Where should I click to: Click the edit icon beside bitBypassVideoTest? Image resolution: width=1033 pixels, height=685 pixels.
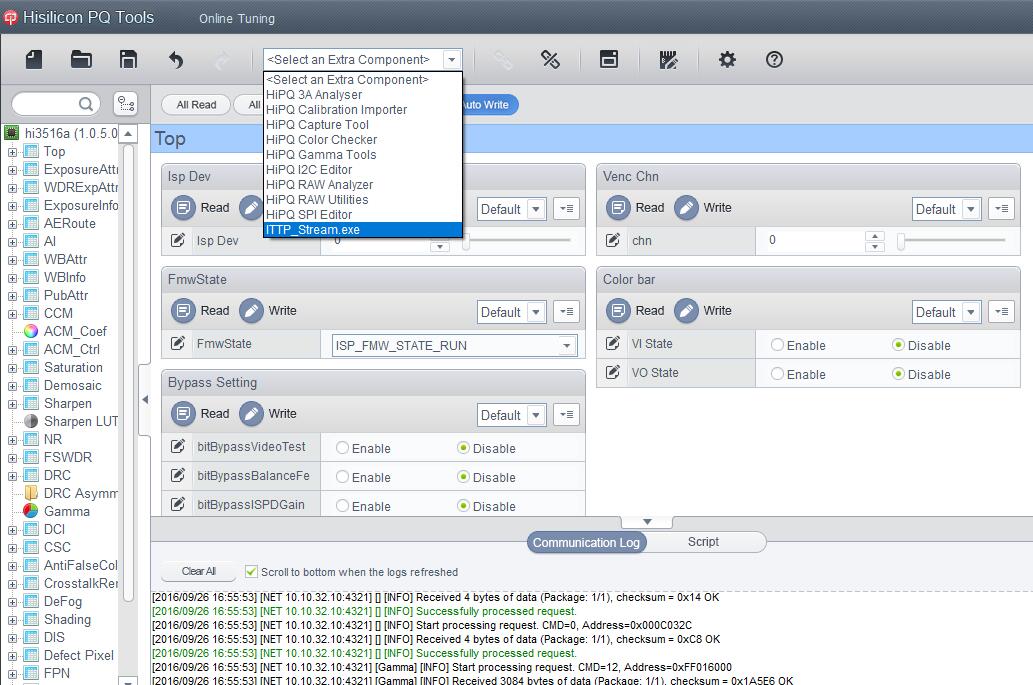coord(178,446)
